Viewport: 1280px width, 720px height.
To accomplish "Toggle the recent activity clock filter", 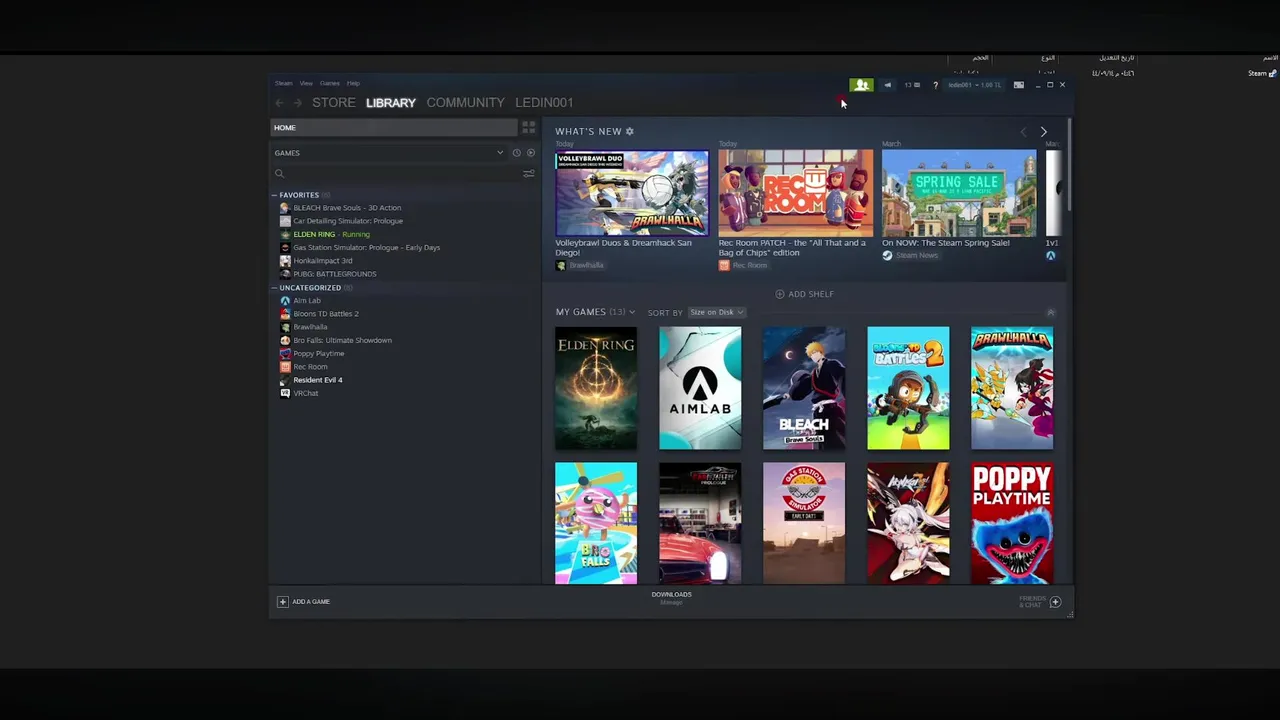I will coord(516,153).
